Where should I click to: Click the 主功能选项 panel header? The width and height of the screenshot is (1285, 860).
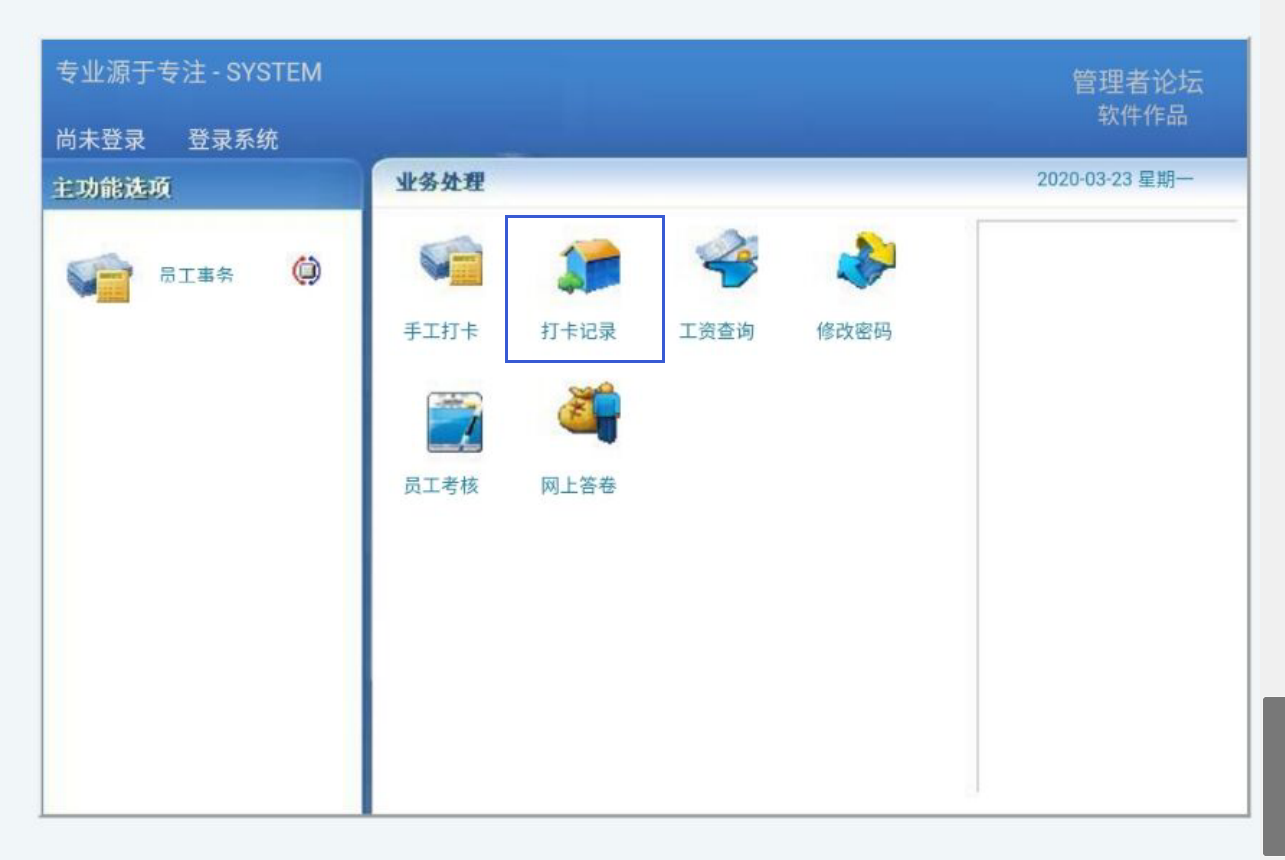click(112, 189)
